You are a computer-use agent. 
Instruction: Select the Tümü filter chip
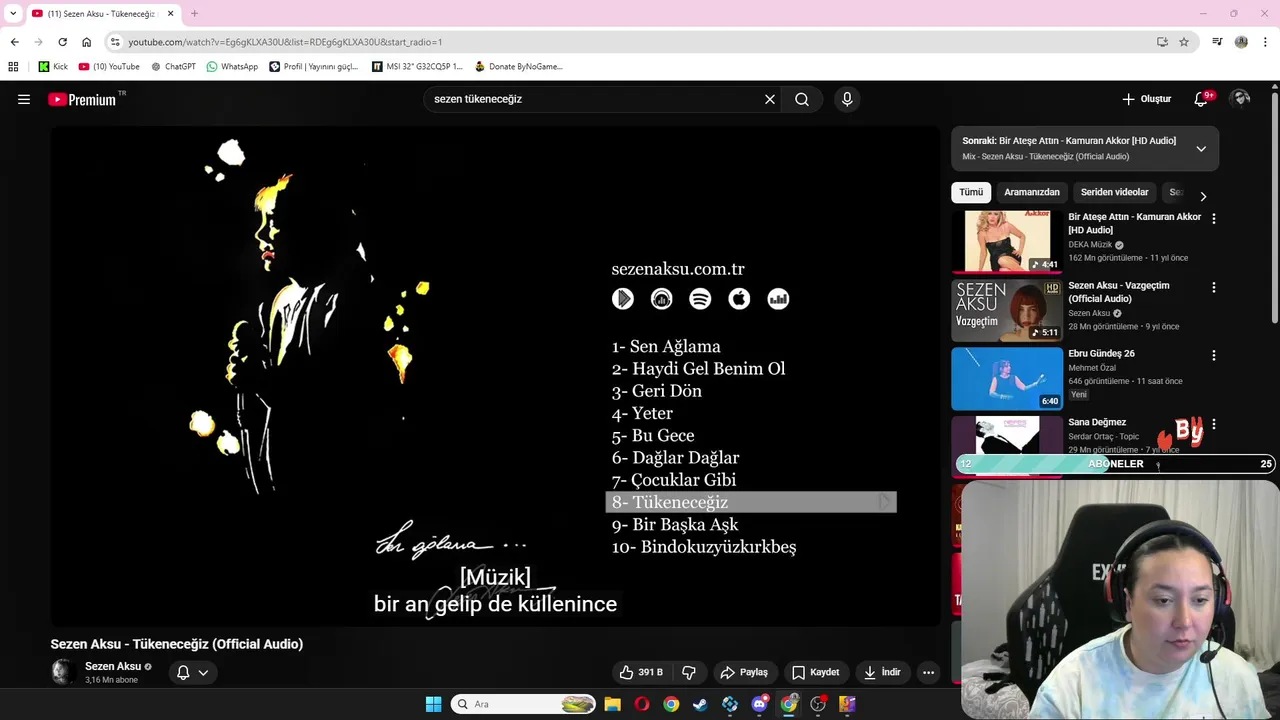pos(971,192)
